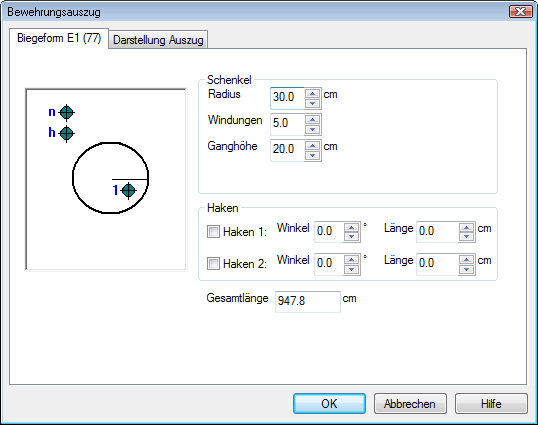Enable the Haken 1 checkbox

click(x=213, y=232)
